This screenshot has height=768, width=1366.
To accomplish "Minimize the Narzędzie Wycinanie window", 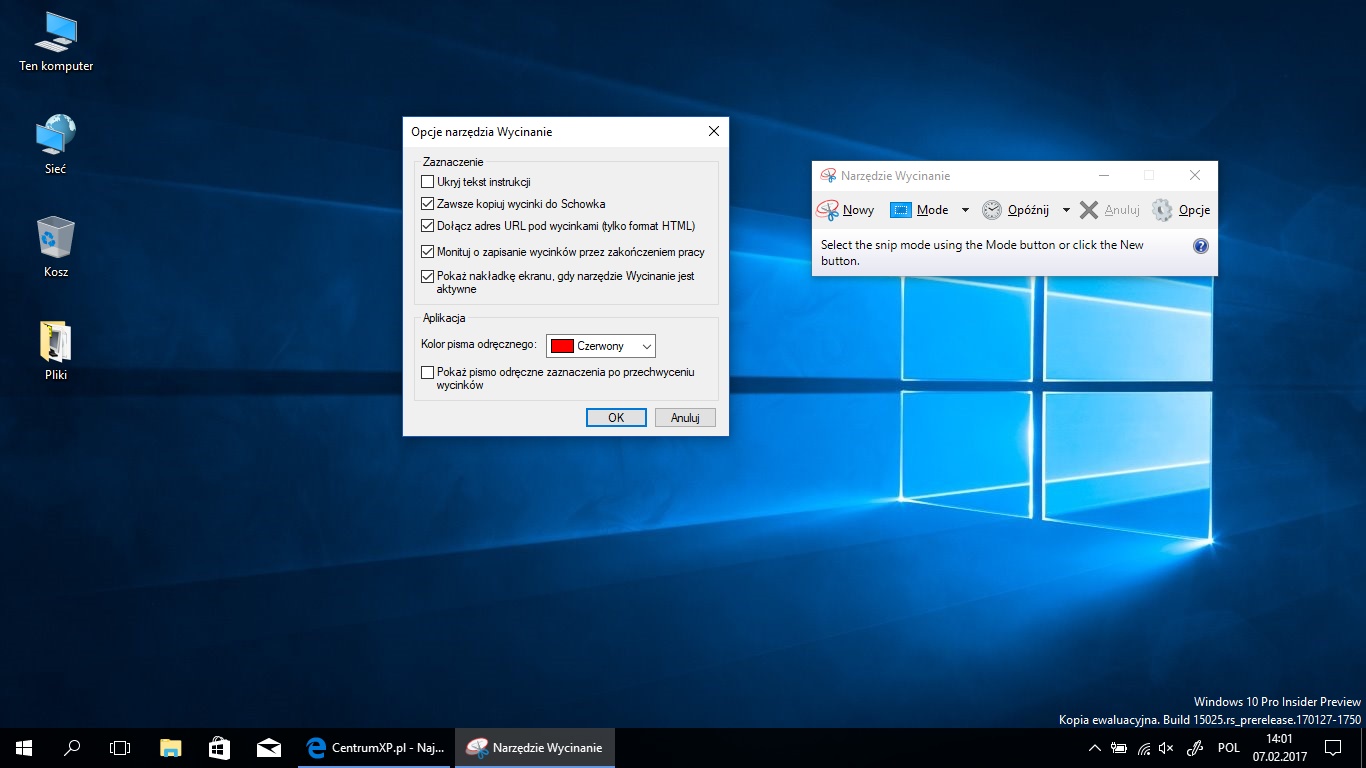I will point(1103,175).
